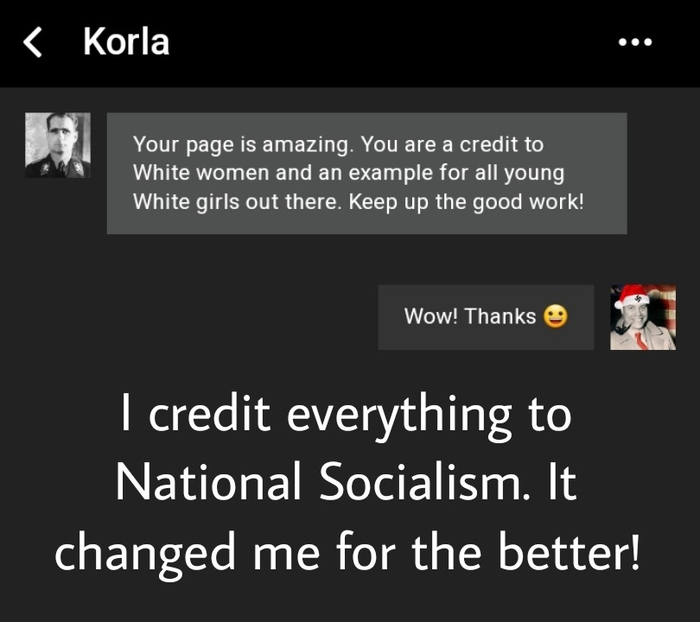Click the word 'Thanks' in the reply
Screen dimensions: 700x622
500,316
